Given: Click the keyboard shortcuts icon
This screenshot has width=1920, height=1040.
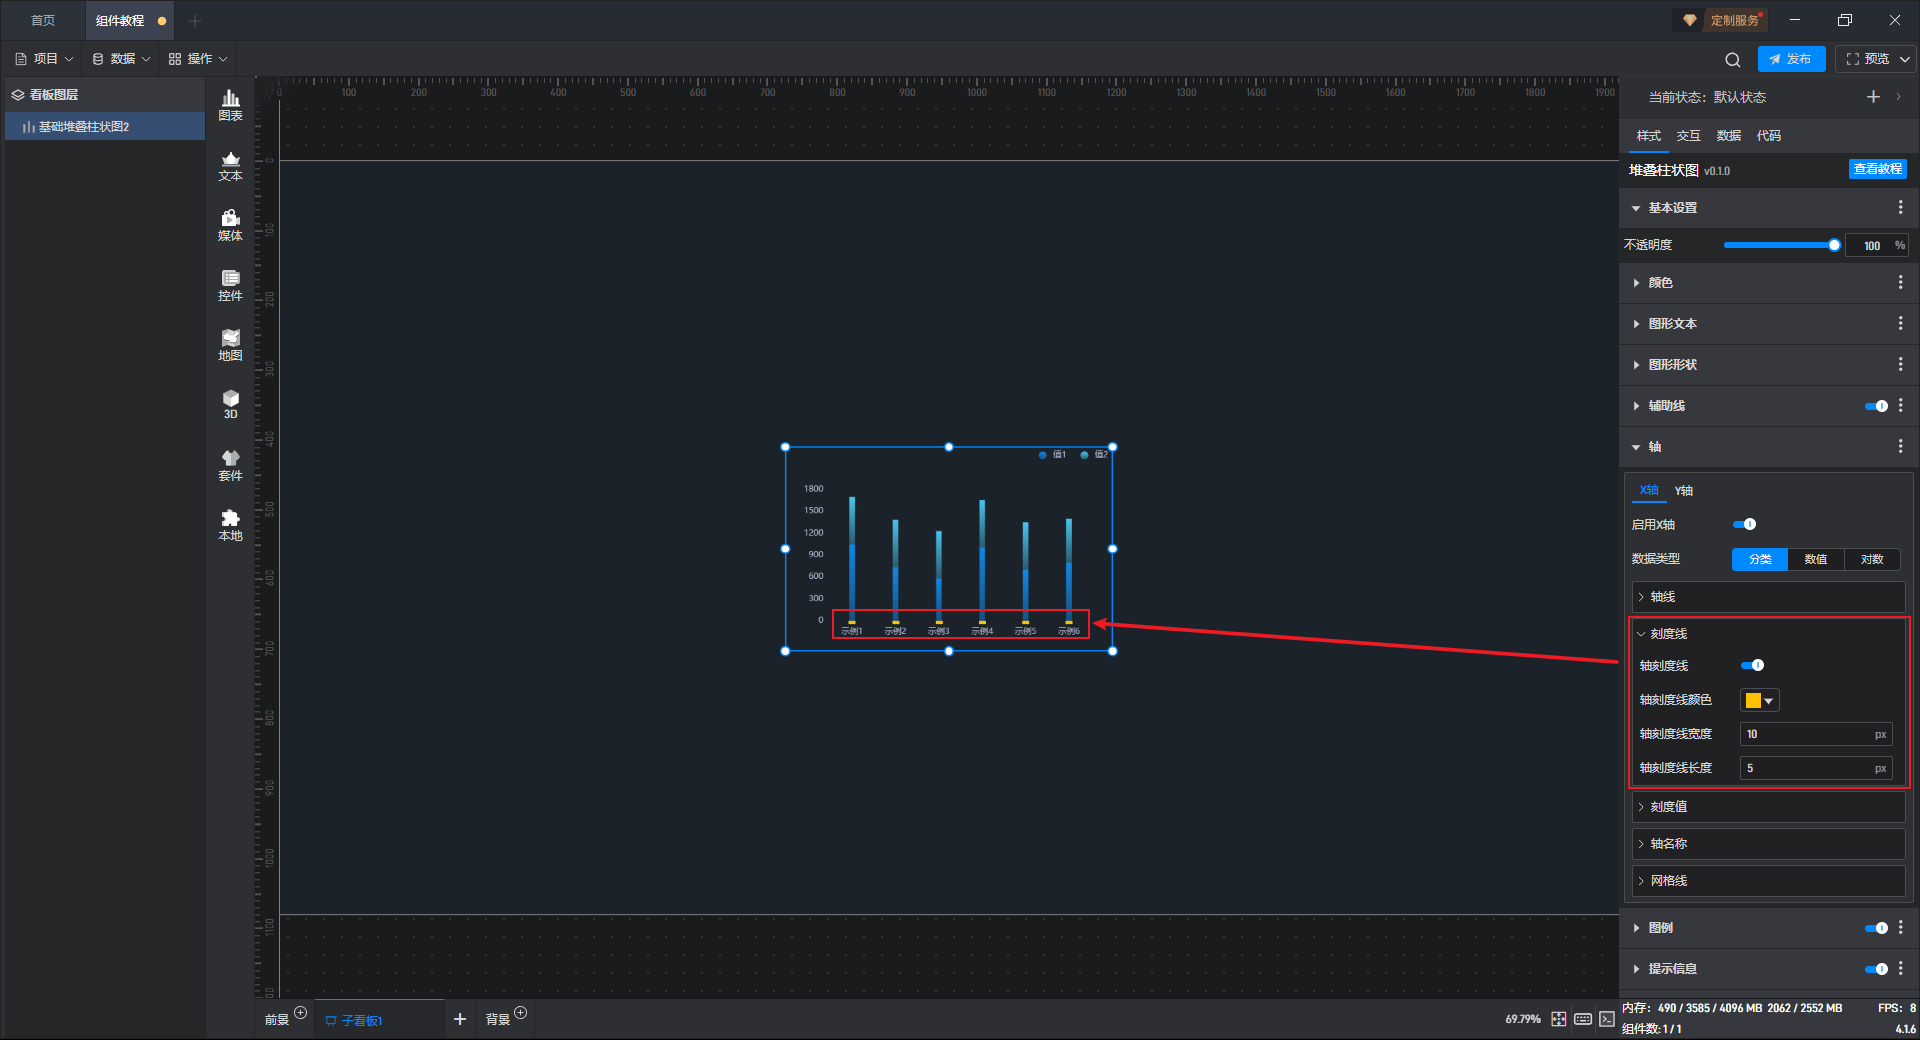Looking at the screenshot, I should [1583, 1019].
